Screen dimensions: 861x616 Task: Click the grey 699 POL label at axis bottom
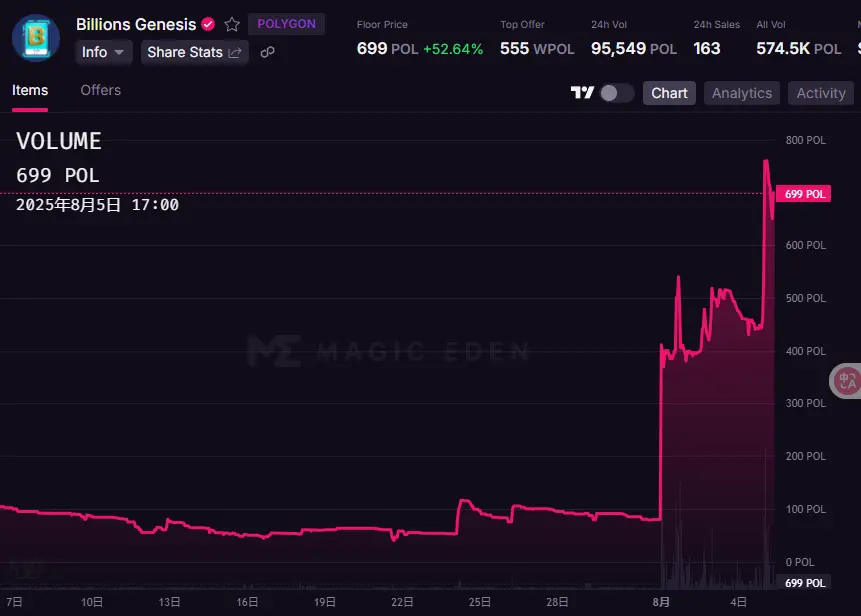click(x=803, y=583)
